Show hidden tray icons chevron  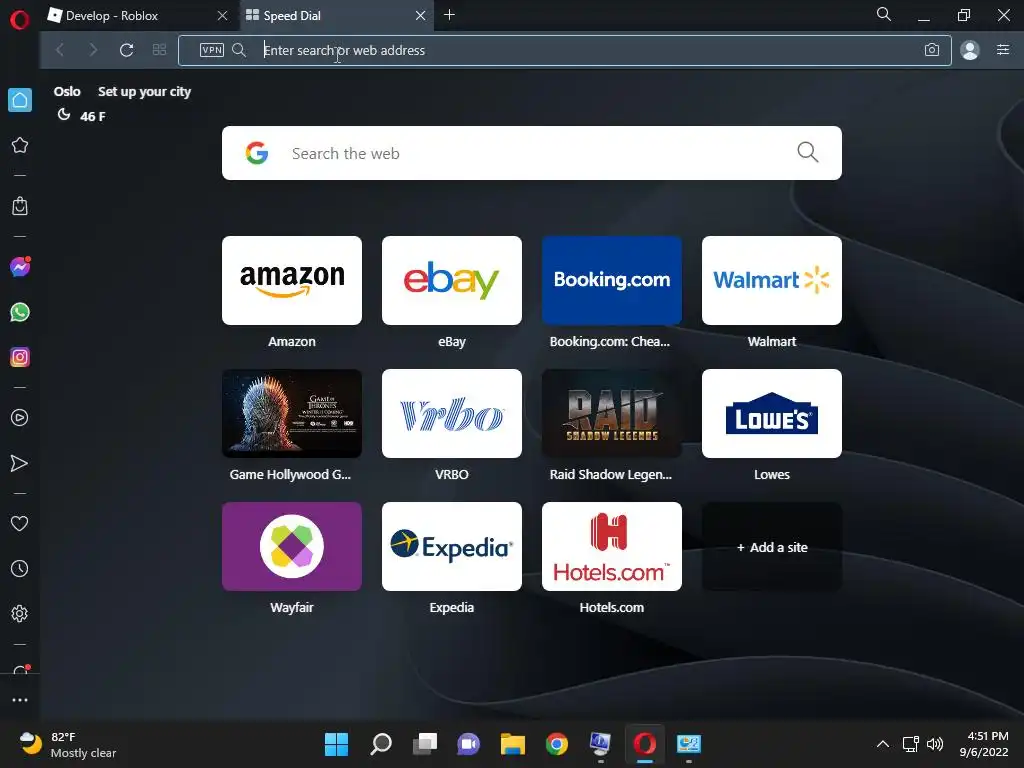point(882,744)
